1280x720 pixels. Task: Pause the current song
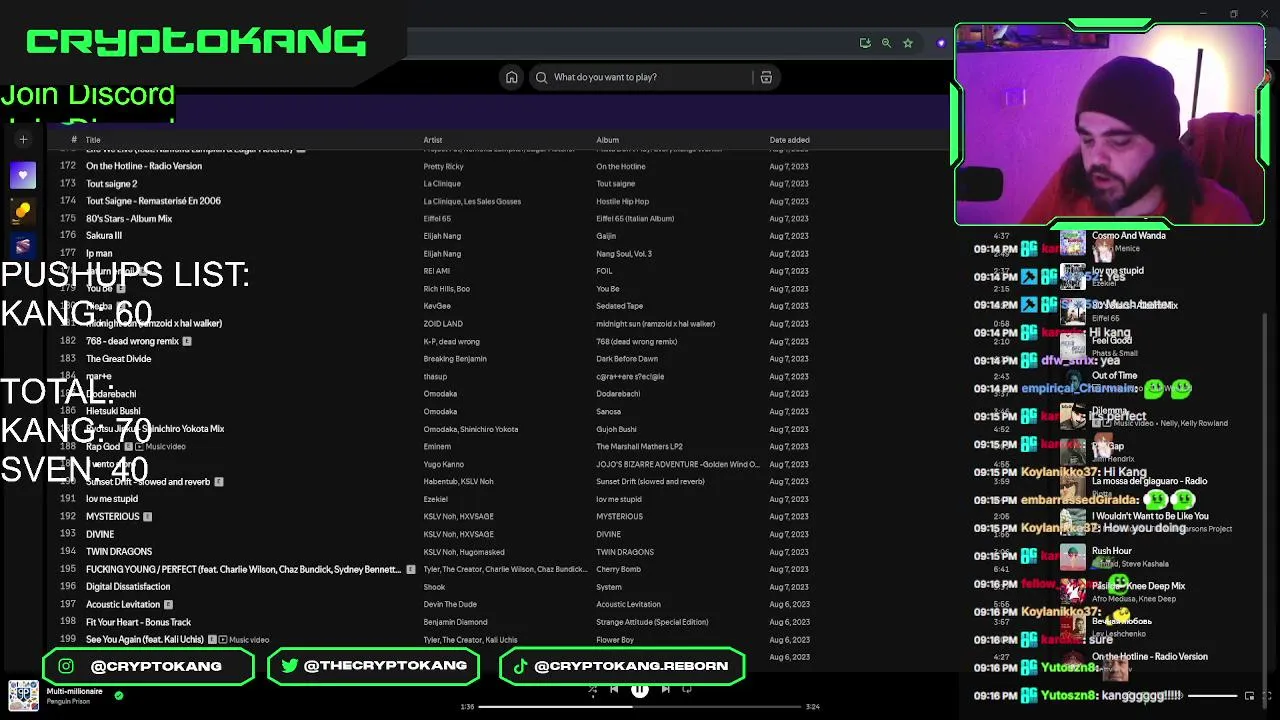(640, 689)
